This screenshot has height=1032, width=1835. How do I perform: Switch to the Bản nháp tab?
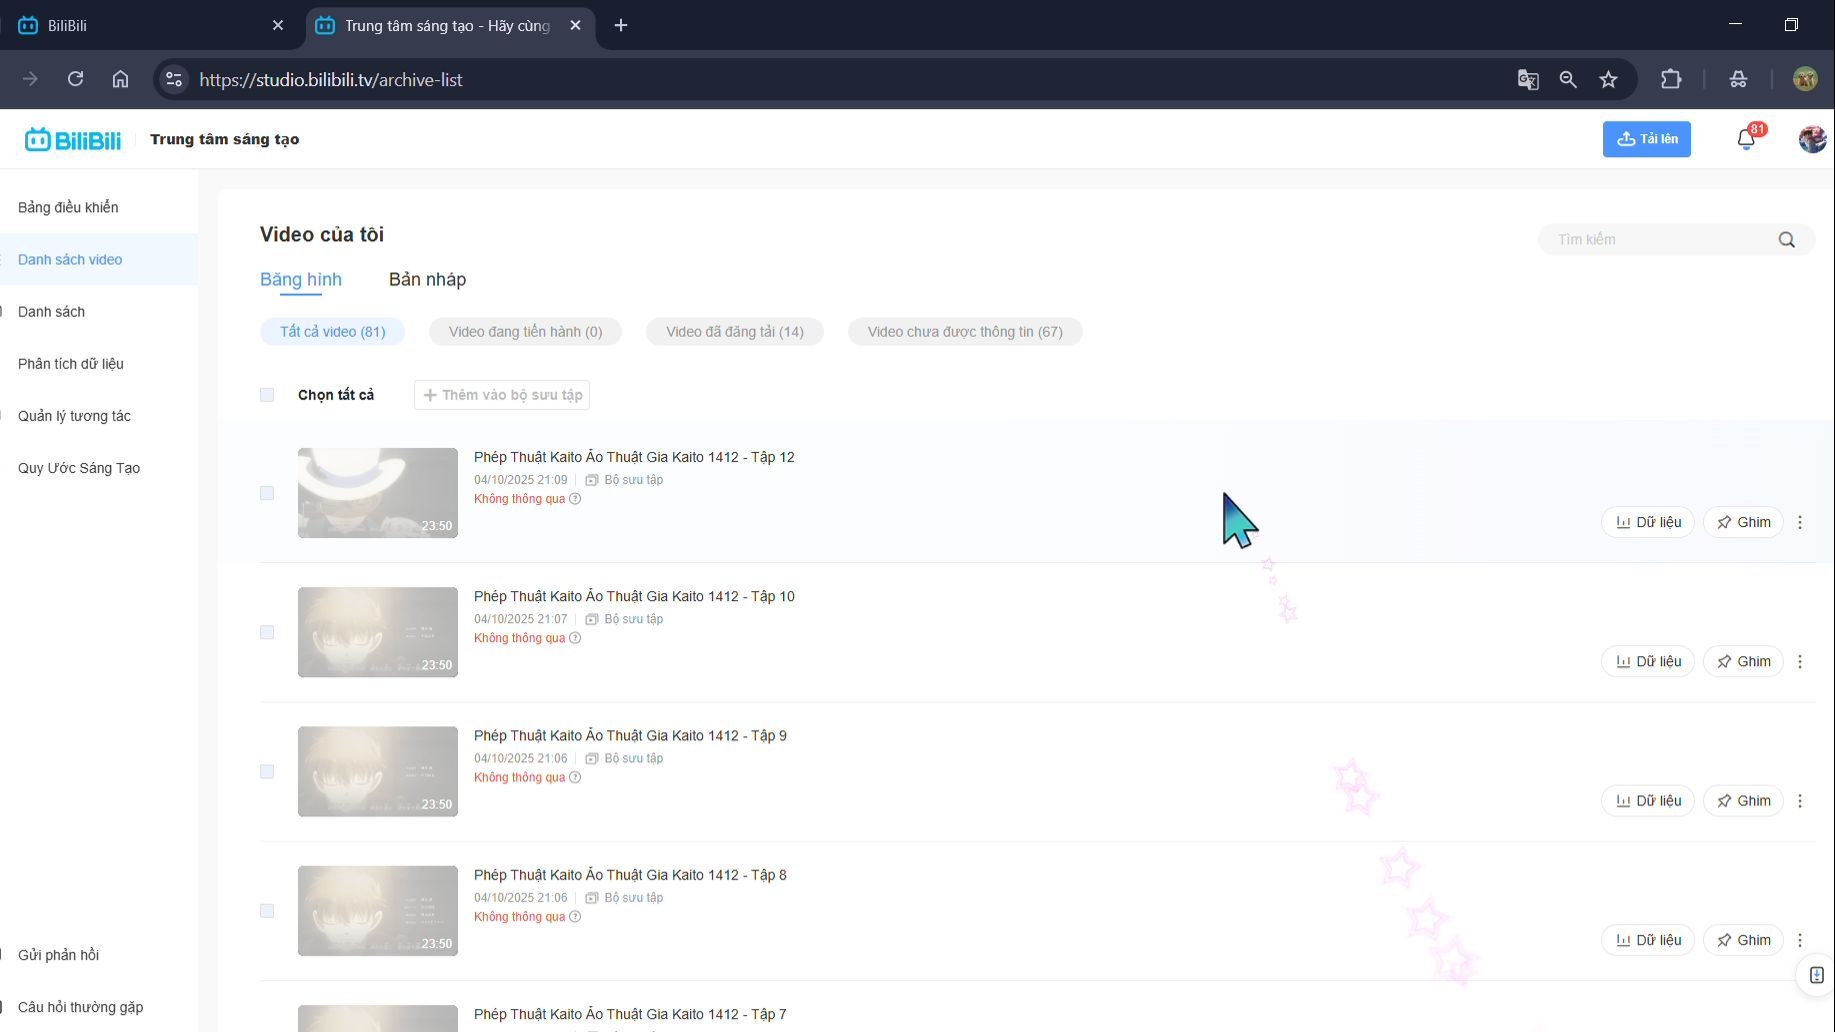pos(427,280)
